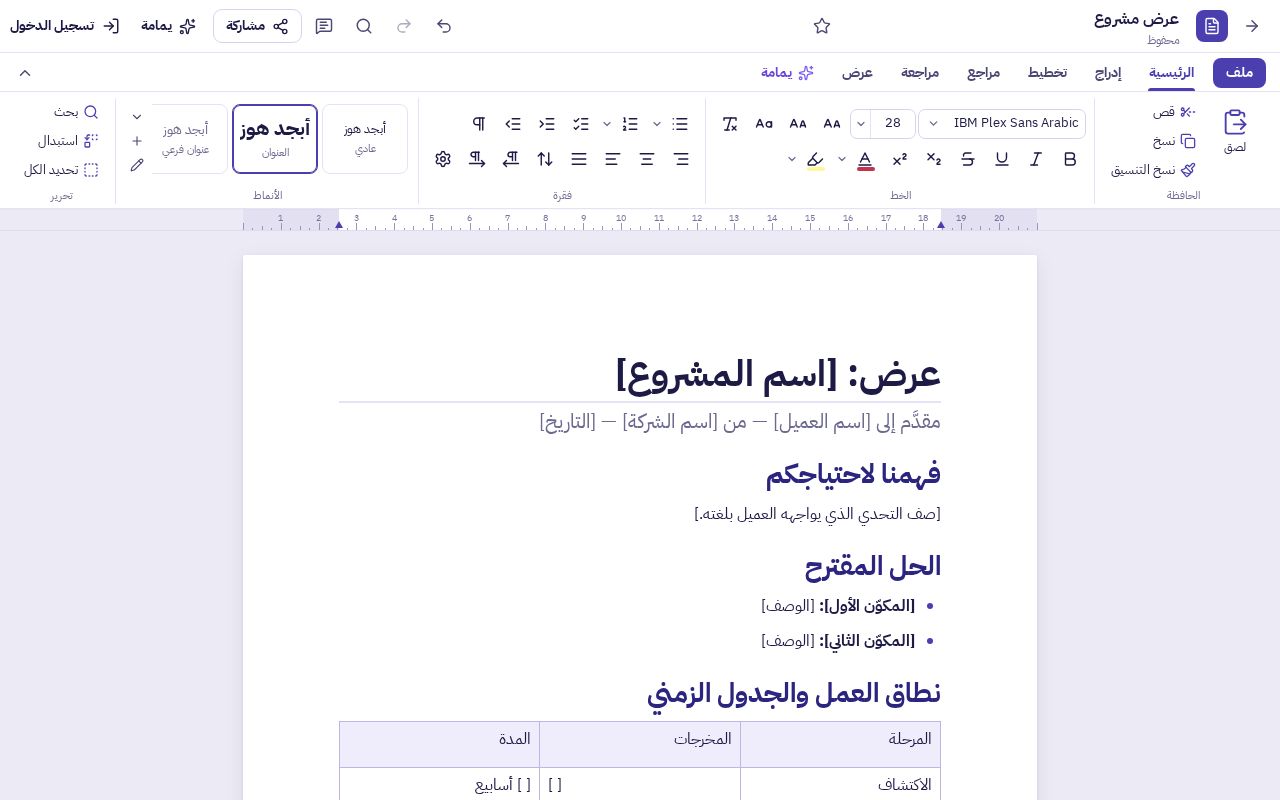Apply the red font color
The width and height of the screenshot is (1280, 800).
coord(866,159)
